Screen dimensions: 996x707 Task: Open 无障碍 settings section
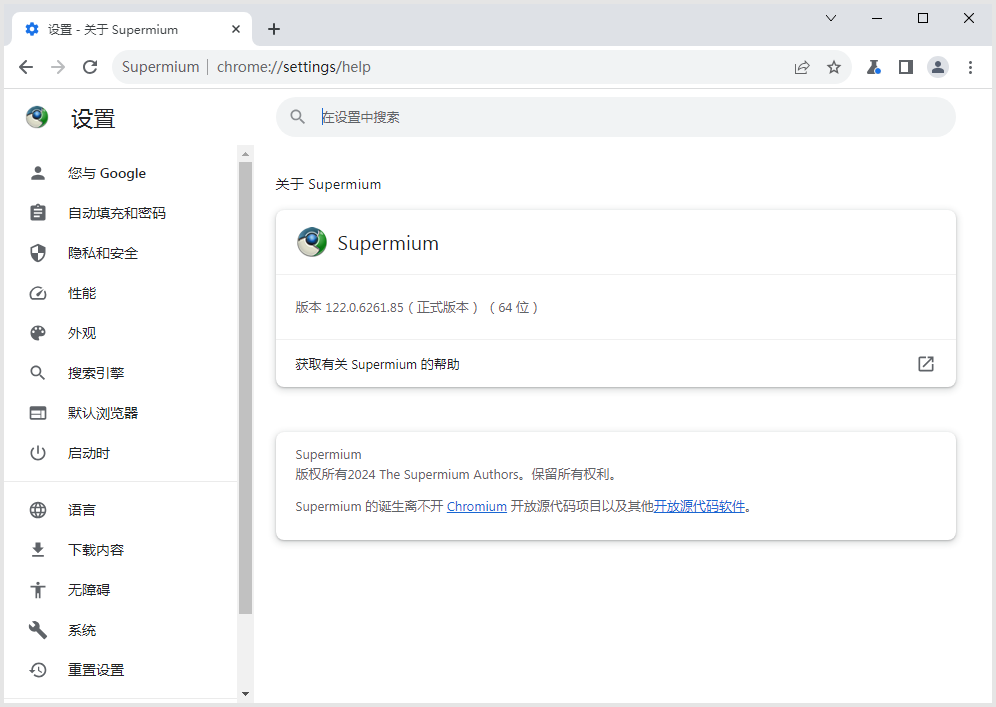point(121,590)
